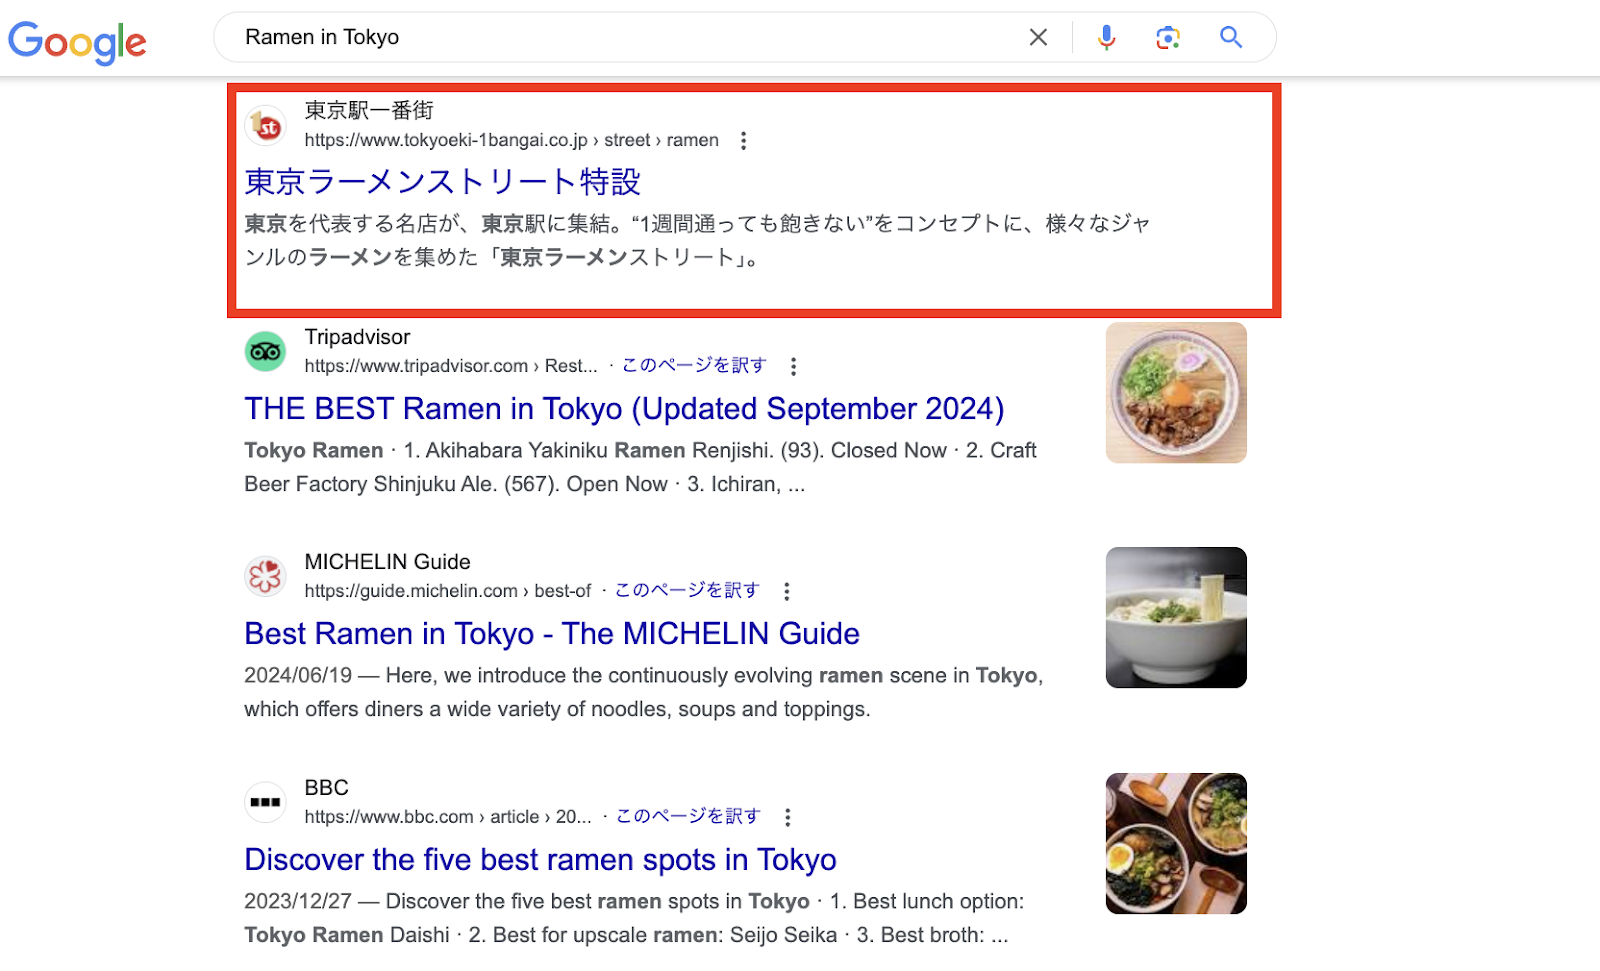Image resolution: width=1600 pixels, height=971 pixels.
Task: Open more options for the MICHELIN result
Action: coord(787,592)
